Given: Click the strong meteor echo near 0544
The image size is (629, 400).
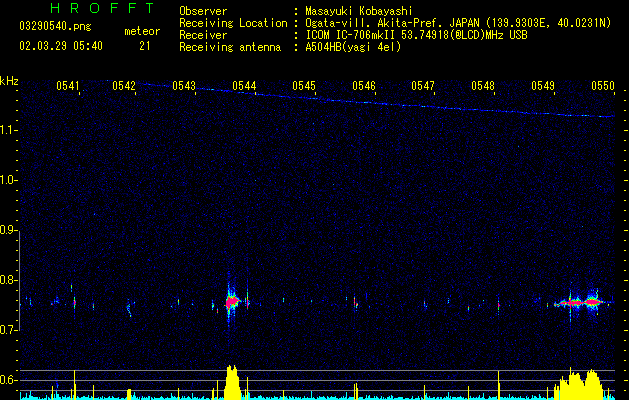Looking at the screenshot, I should [232, 301].
